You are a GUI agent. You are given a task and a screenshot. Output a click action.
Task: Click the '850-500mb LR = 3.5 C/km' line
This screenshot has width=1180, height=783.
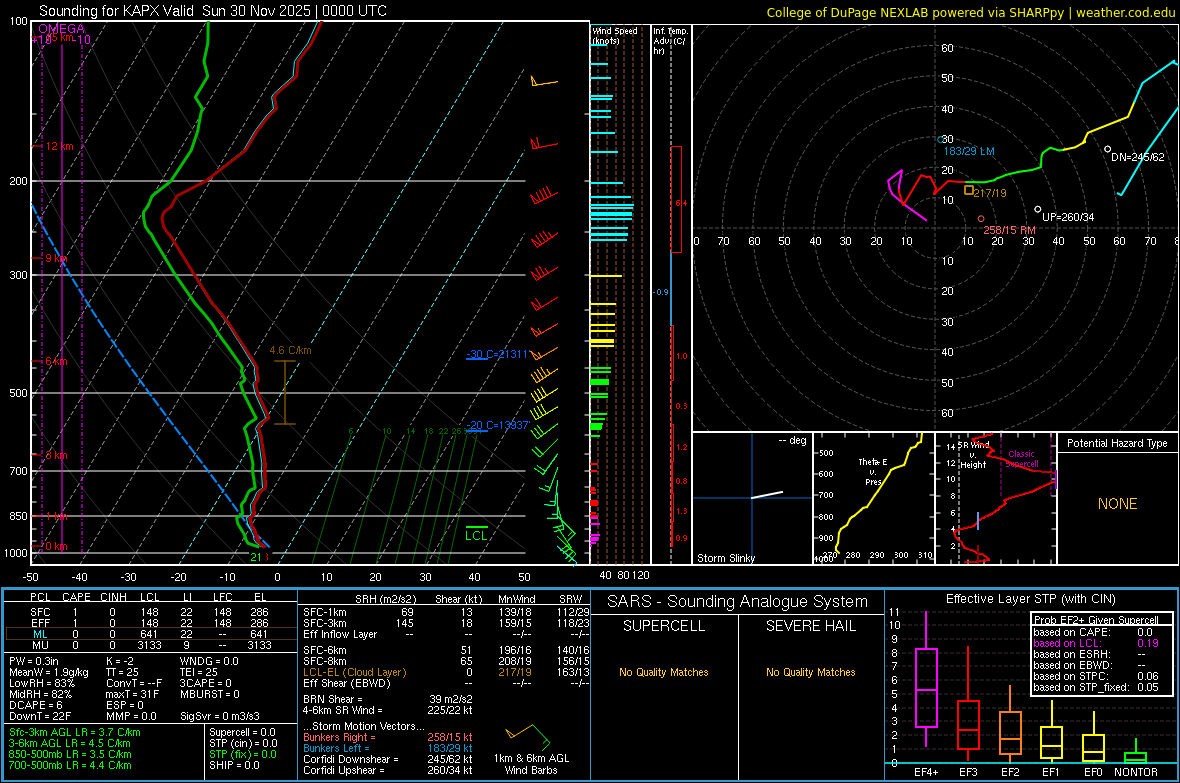(70, 754)
